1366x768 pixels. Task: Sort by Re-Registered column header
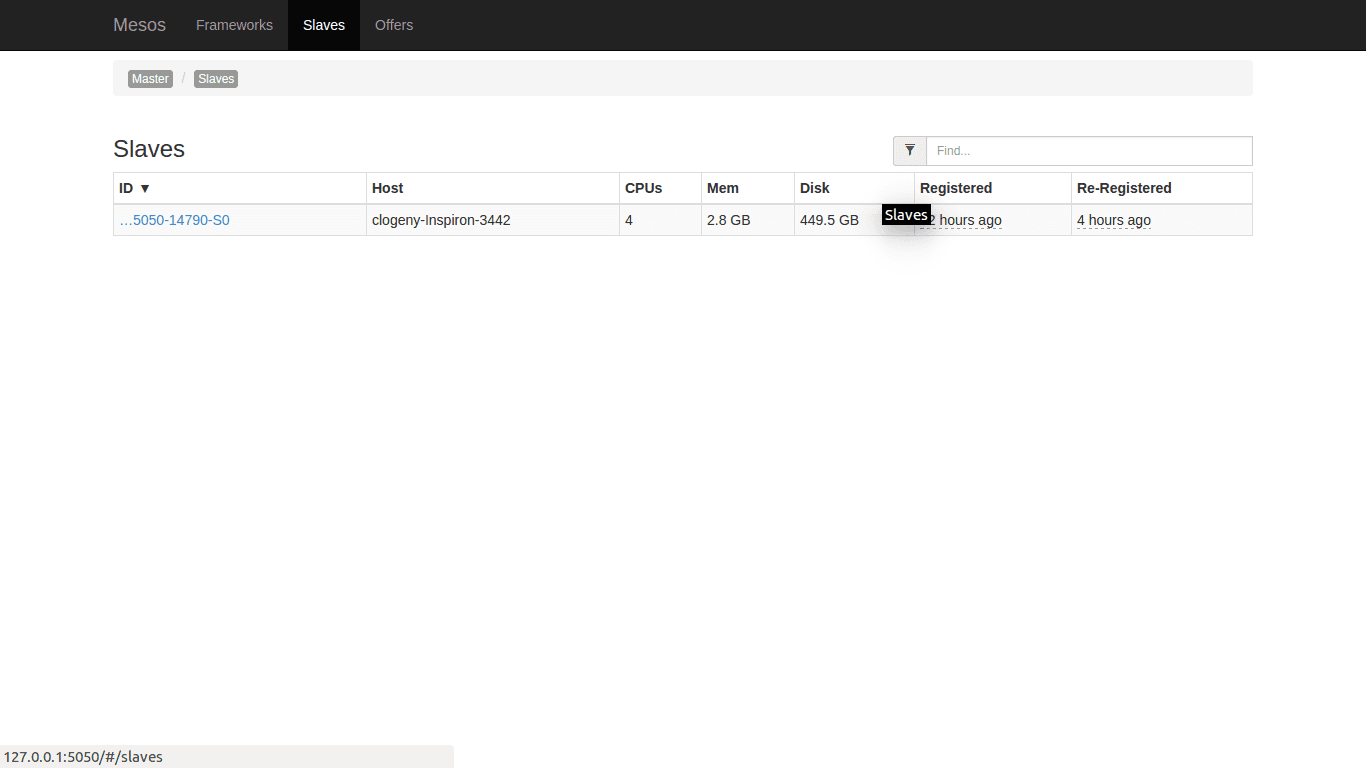(1124, 188)
